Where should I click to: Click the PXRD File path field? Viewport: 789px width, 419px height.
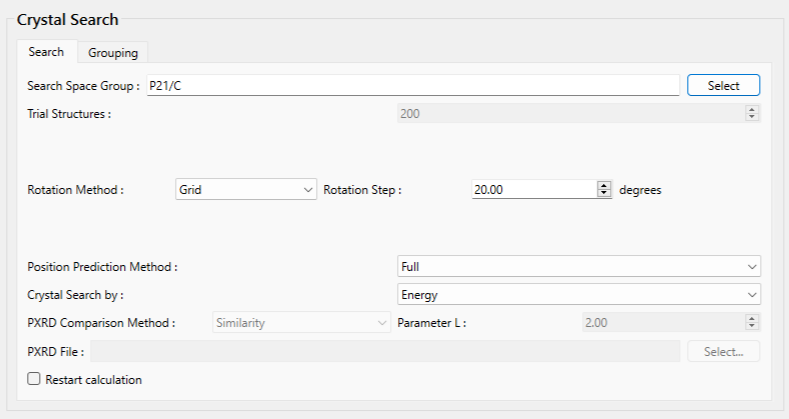[385, 351]
